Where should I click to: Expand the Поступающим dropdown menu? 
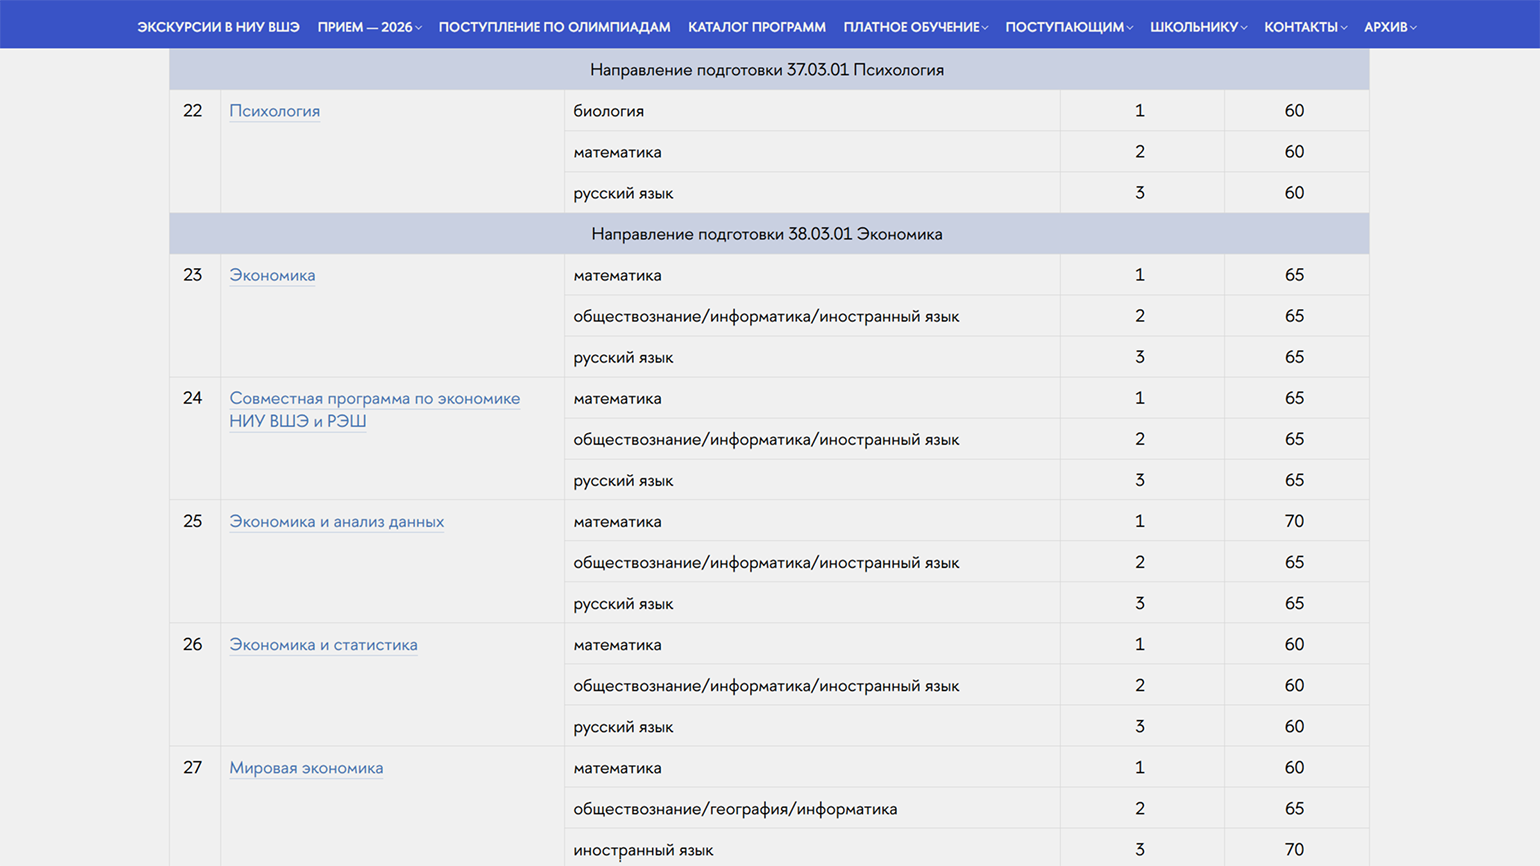click(x=1068, y=27)
